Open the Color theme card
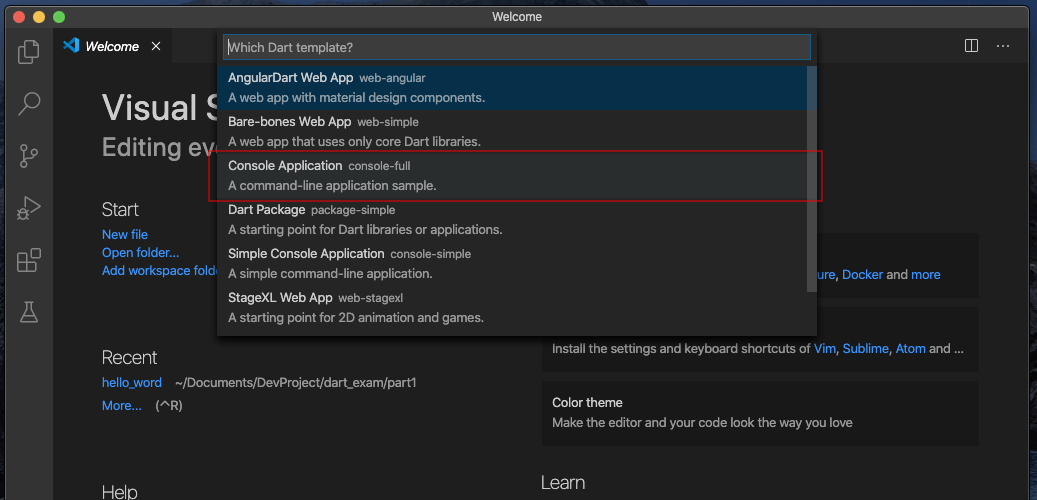1037x500 pixels. 760,413
